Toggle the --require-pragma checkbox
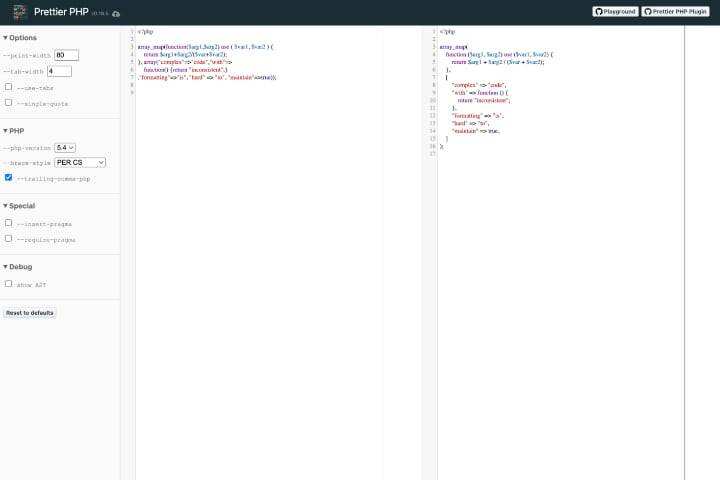720x480 pixels. 9,239
